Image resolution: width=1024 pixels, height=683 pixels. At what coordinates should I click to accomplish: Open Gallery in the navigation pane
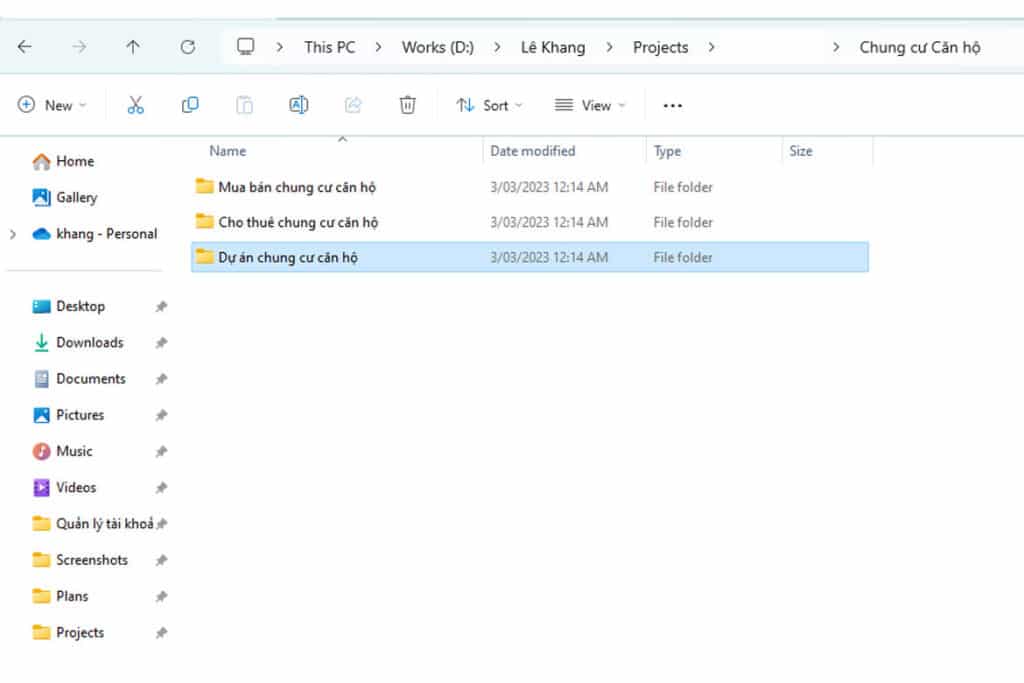tap(65, 197)
